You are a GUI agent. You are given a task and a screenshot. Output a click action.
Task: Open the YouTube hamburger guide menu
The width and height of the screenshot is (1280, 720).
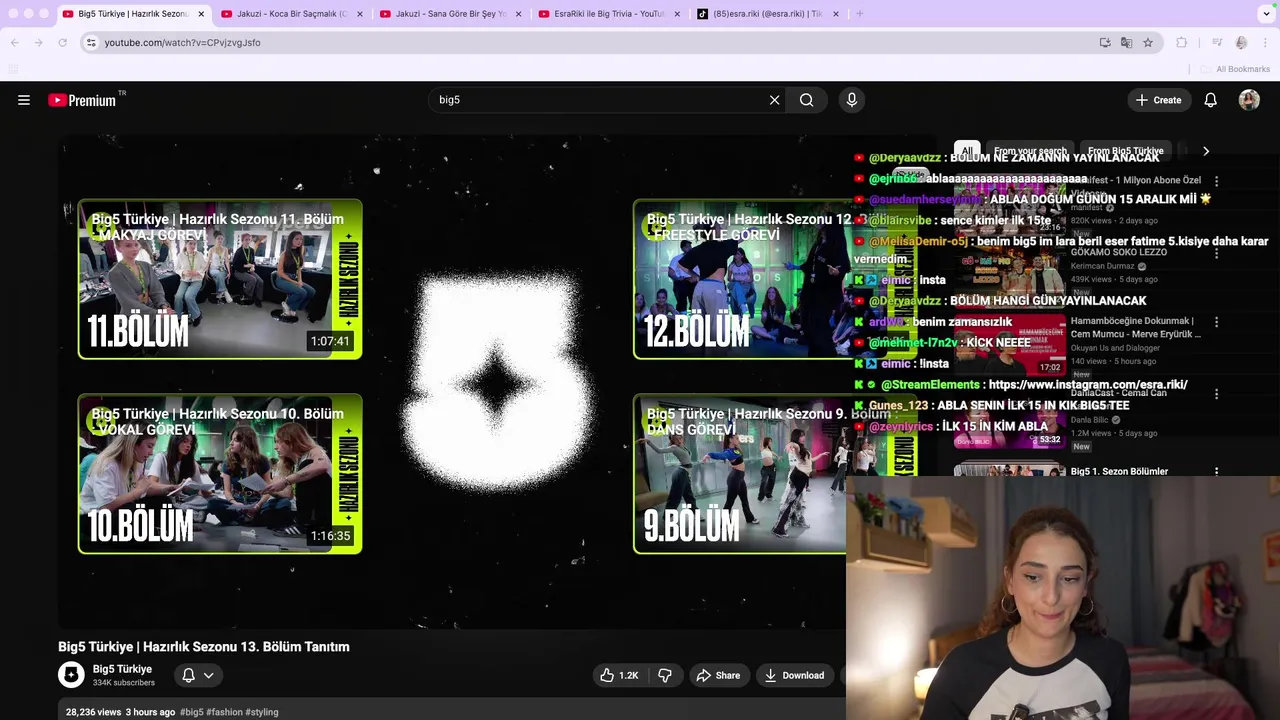tap(24, 100)
